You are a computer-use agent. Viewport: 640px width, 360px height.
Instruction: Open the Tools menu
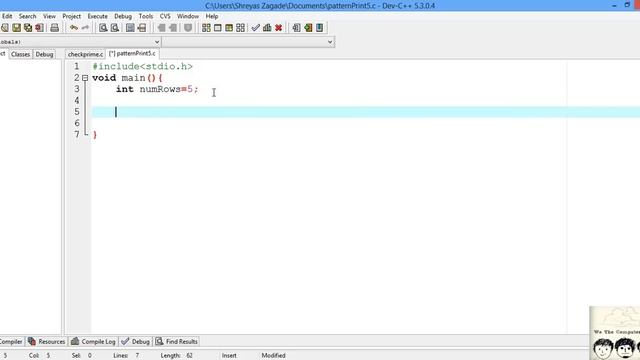click(146, 16)
